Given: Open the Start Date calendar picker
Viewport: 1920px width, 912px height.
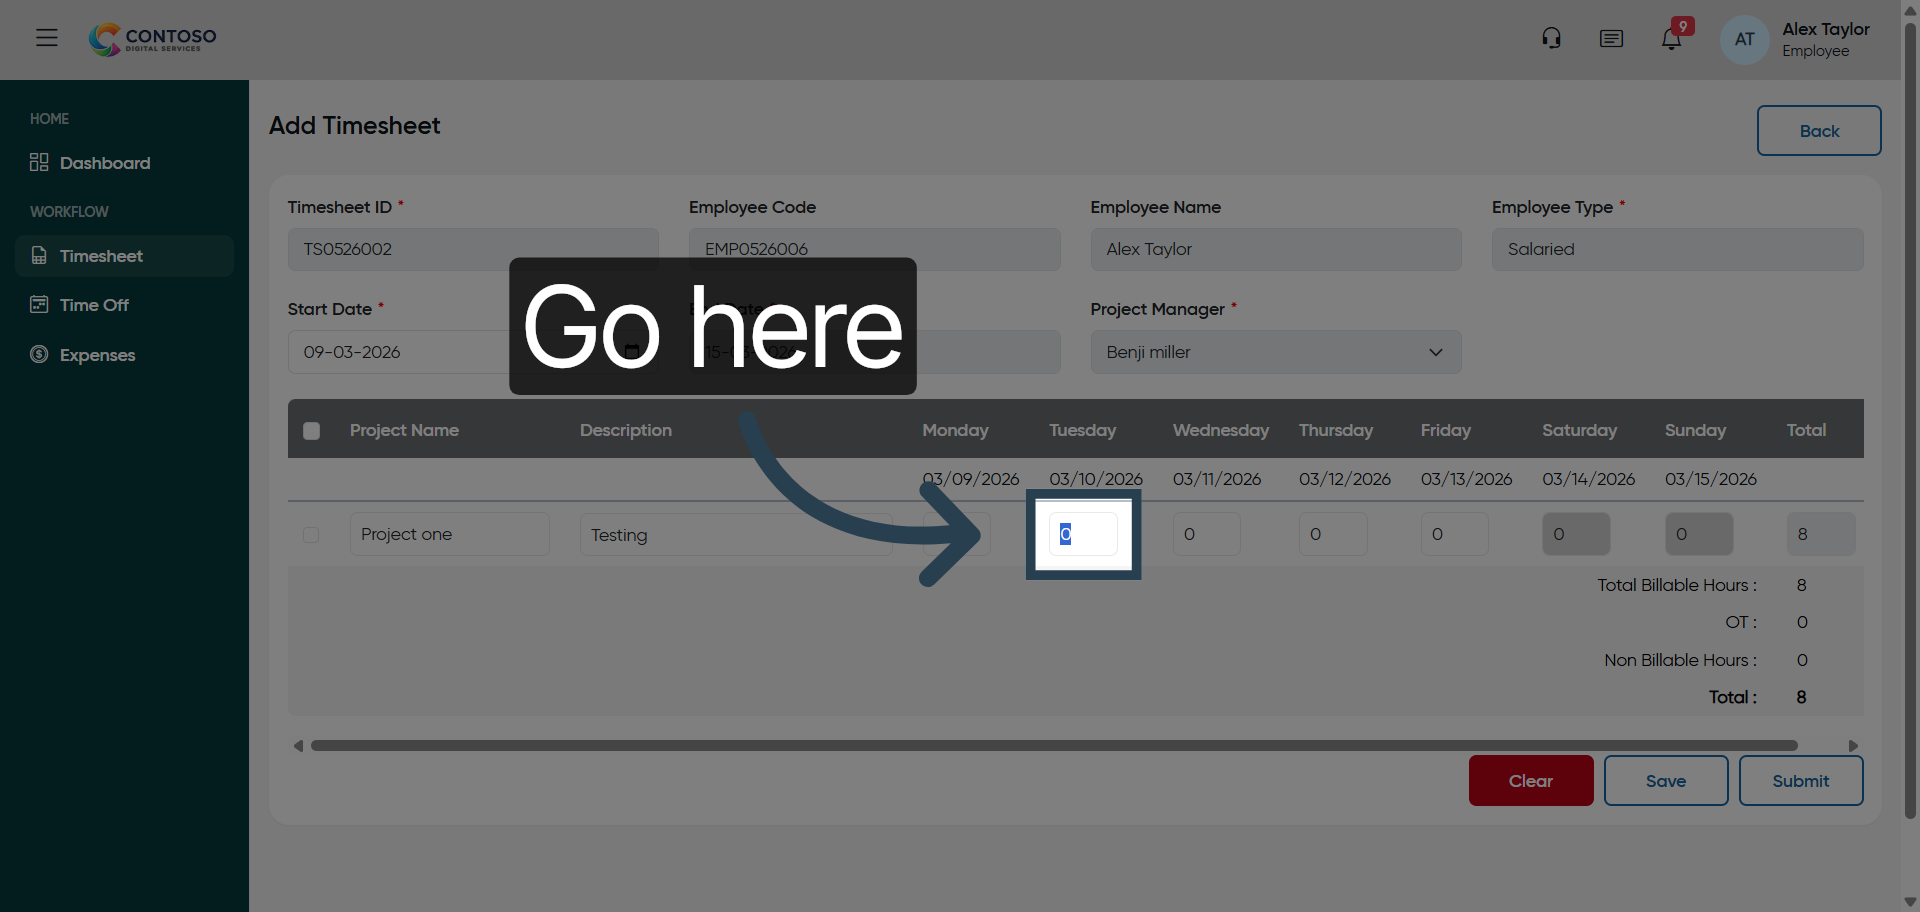Looking at the screenshot, I should pyautogui.click(x=632, y=351).
